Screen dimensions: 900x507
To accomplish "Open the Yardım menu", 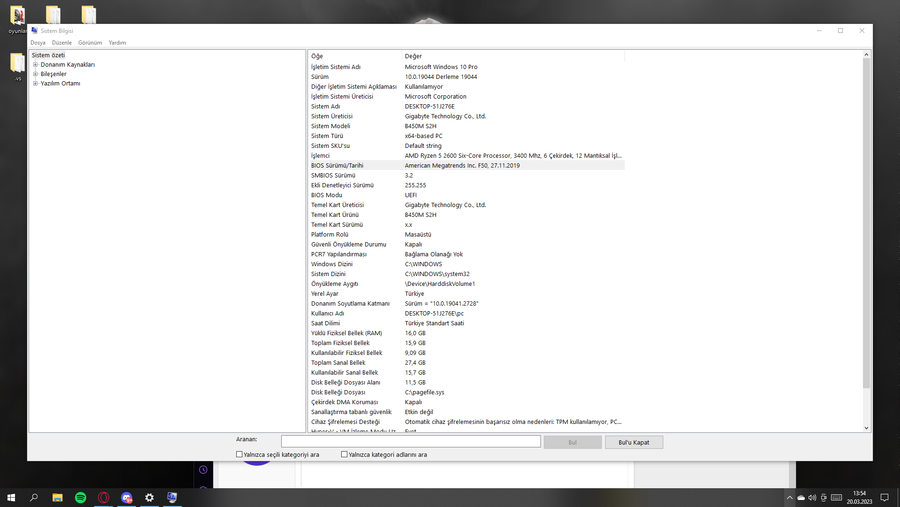I will (117, 42).
